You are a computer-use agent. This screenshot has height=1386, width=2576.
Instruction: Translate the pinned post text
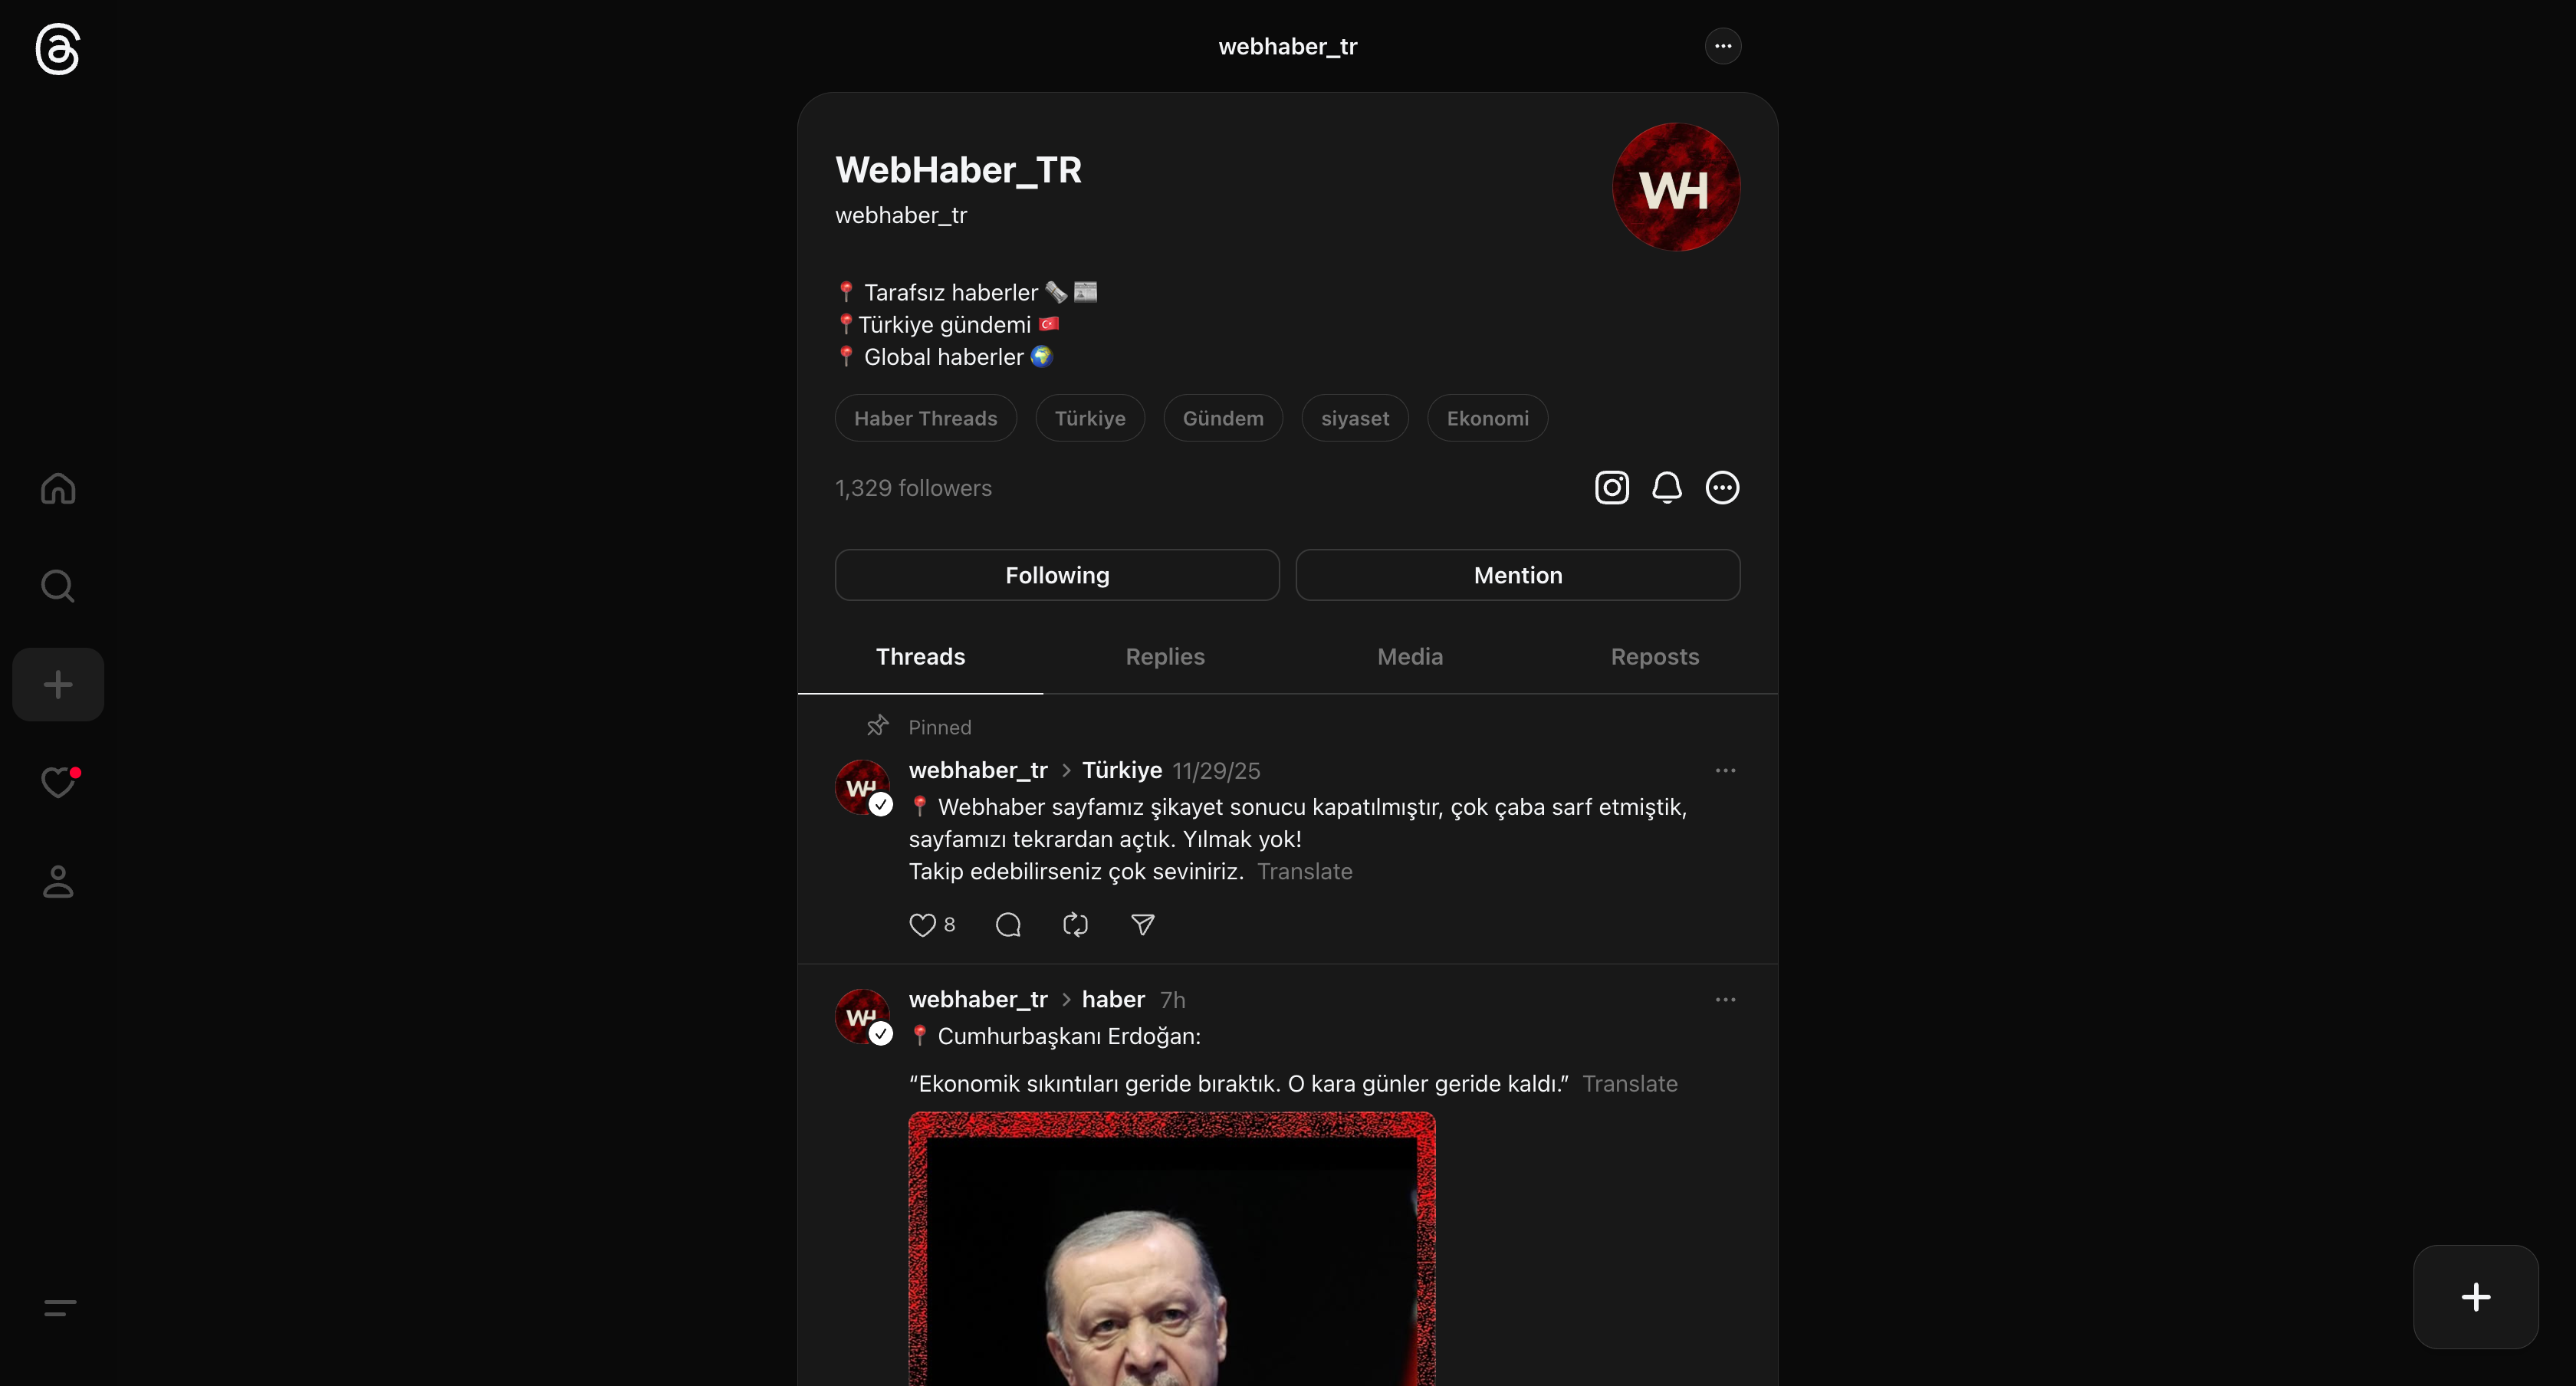pyautogui.click(x=1304, y=871)
